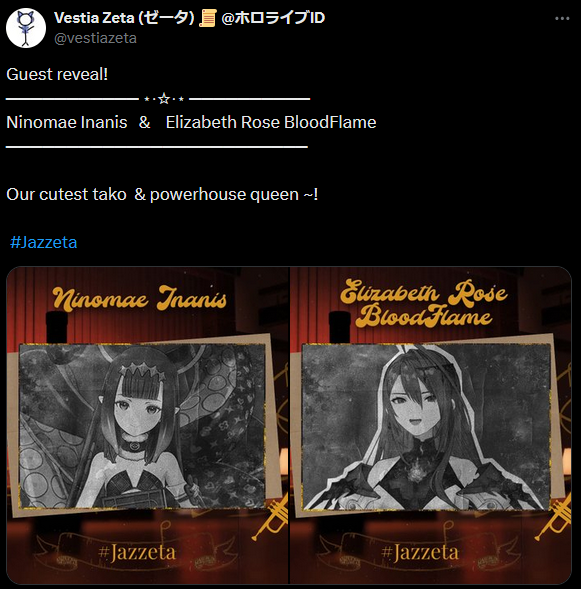Click the Ninomae Inanis portrait face
This screenshot has height=589, width=581.
click(x=137, y=406)
